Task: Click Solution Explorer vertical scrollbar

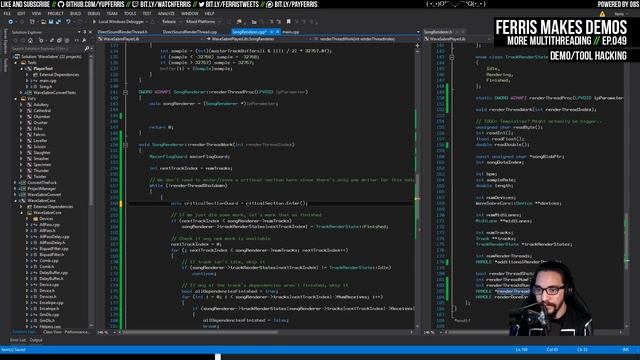Action: (91, 190)
